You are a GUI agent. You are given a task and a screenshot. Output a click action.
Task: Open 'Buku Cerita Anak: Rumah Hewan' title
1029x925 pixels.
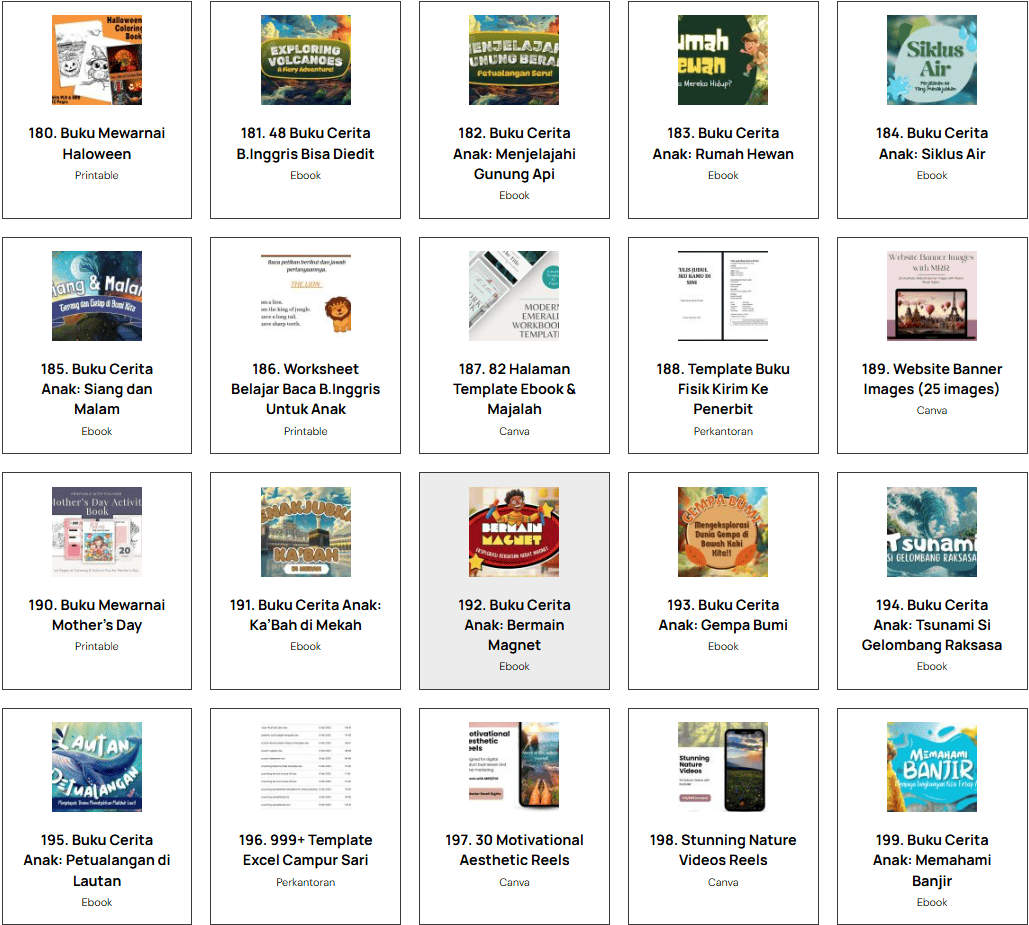[x=723, y=143]
